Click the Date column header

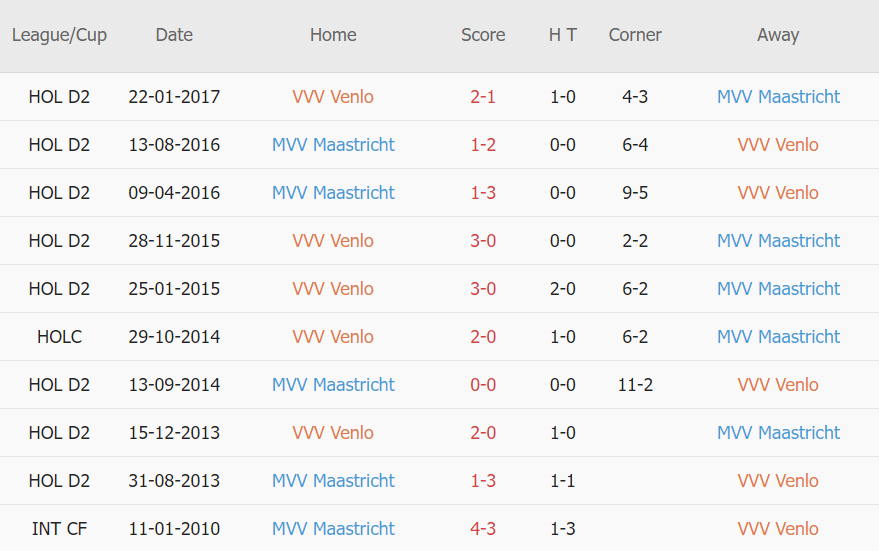click(x=174, y=35)
